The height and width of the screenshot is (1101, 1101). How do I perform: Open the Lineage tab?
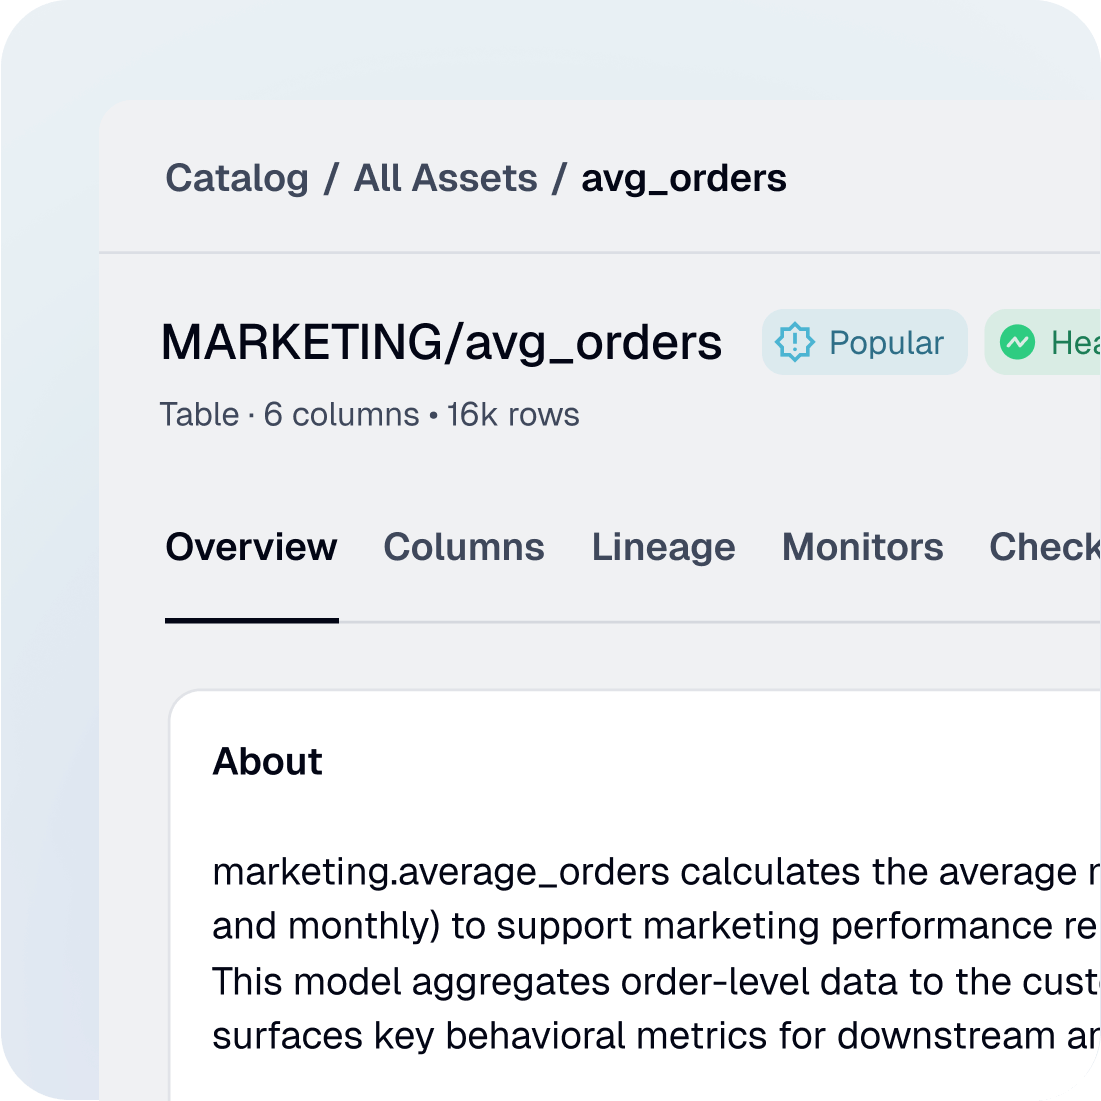coord(663,548)
